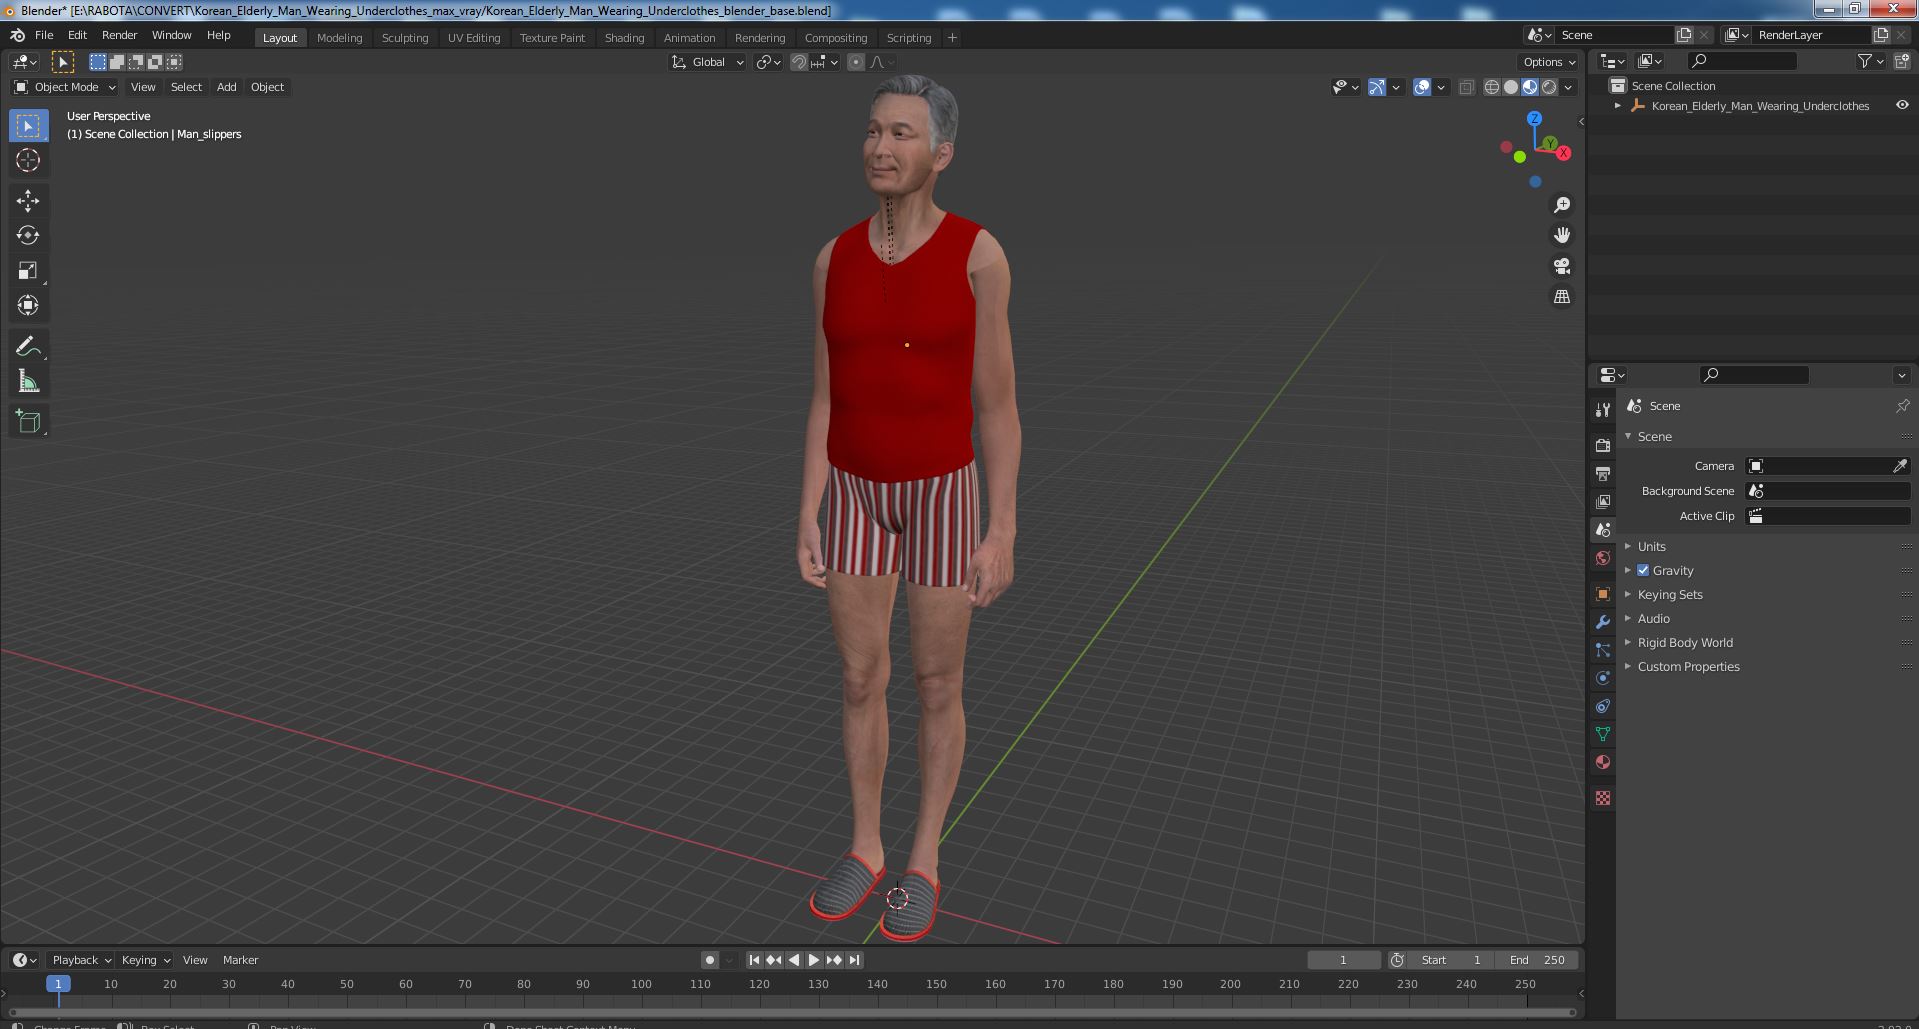1919x1029 pixels.
Task: Activate the Scale tool
Action: point(28,271)
